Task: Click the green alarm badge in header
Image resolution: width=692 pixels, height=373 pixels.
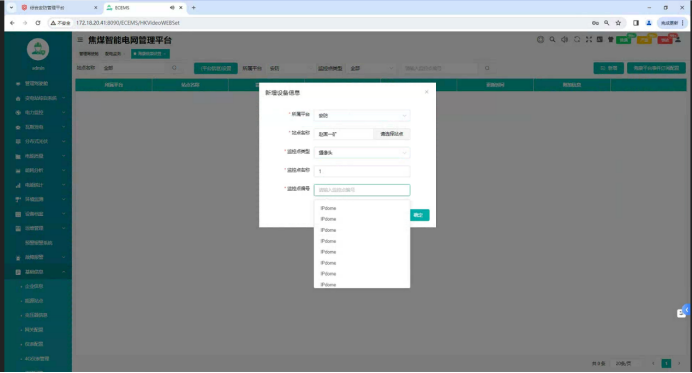Action: (624, 40)
